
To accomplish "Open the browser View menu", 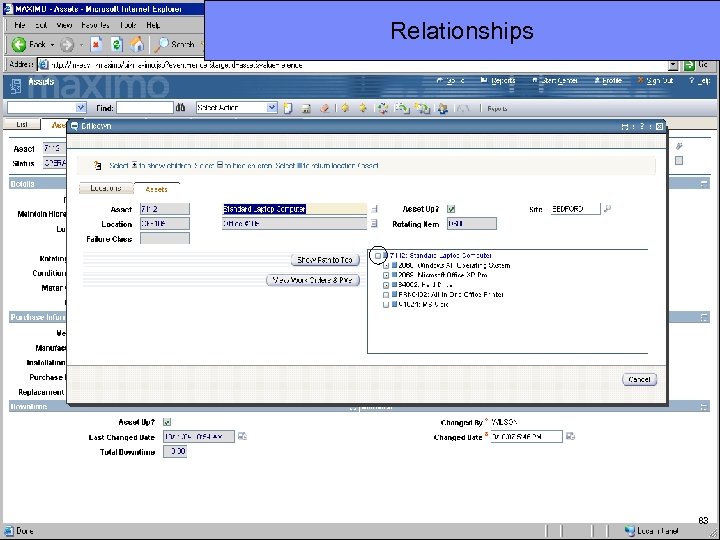I will click(x=64, y=25).
